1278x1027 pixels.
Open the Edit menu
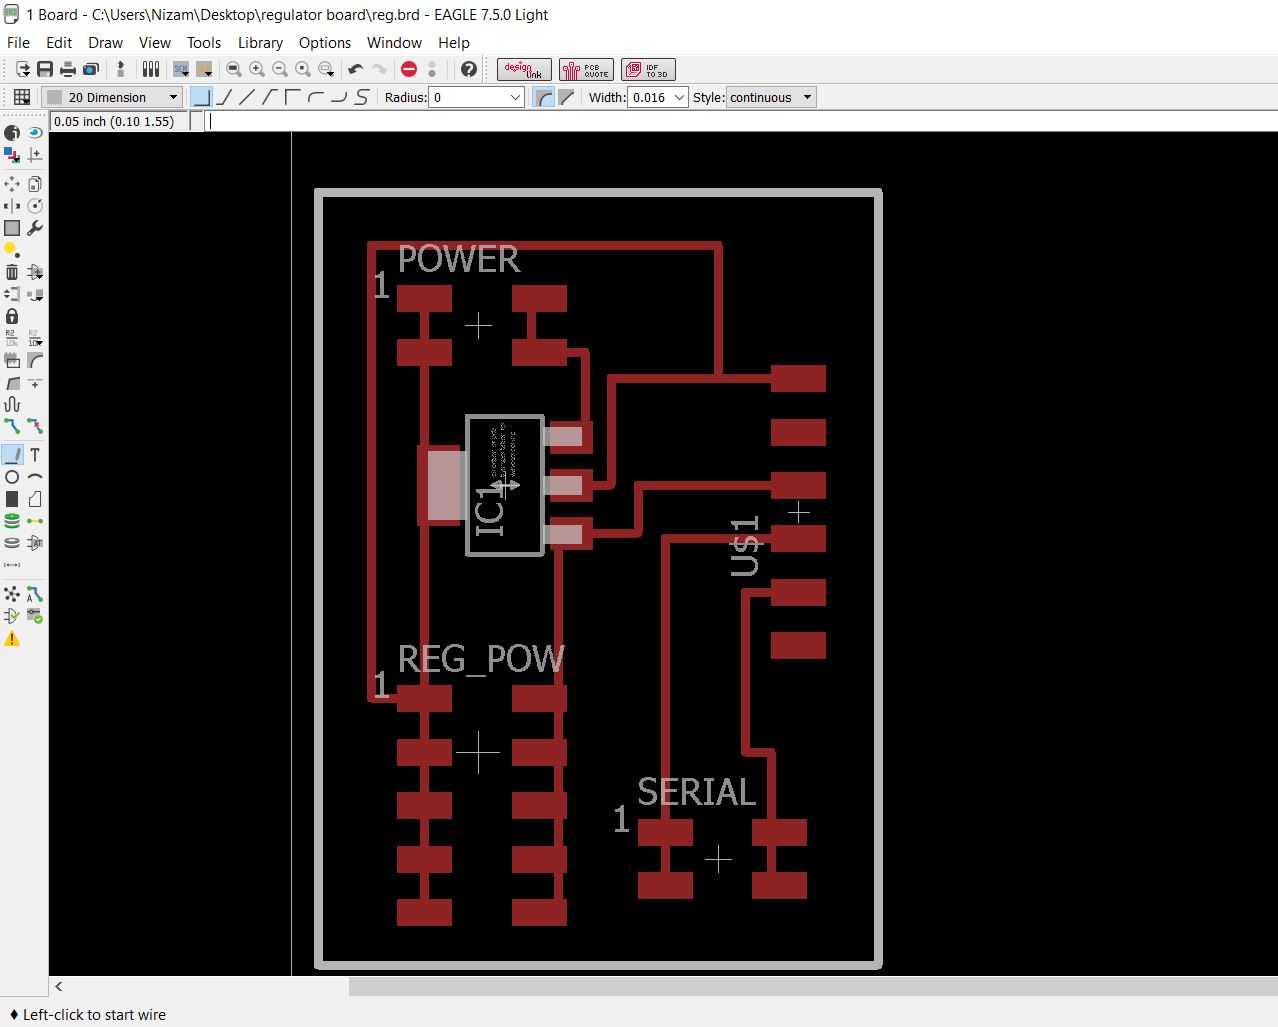tap(59, 43)
